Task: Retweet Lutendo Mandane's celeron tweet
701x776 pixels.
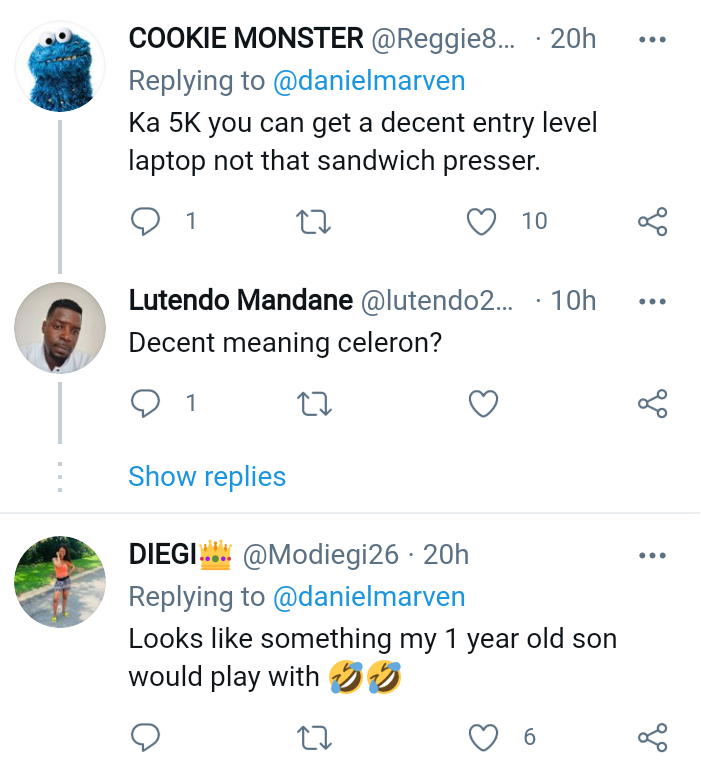Action: pyautogui.click(x=315, y=404)
